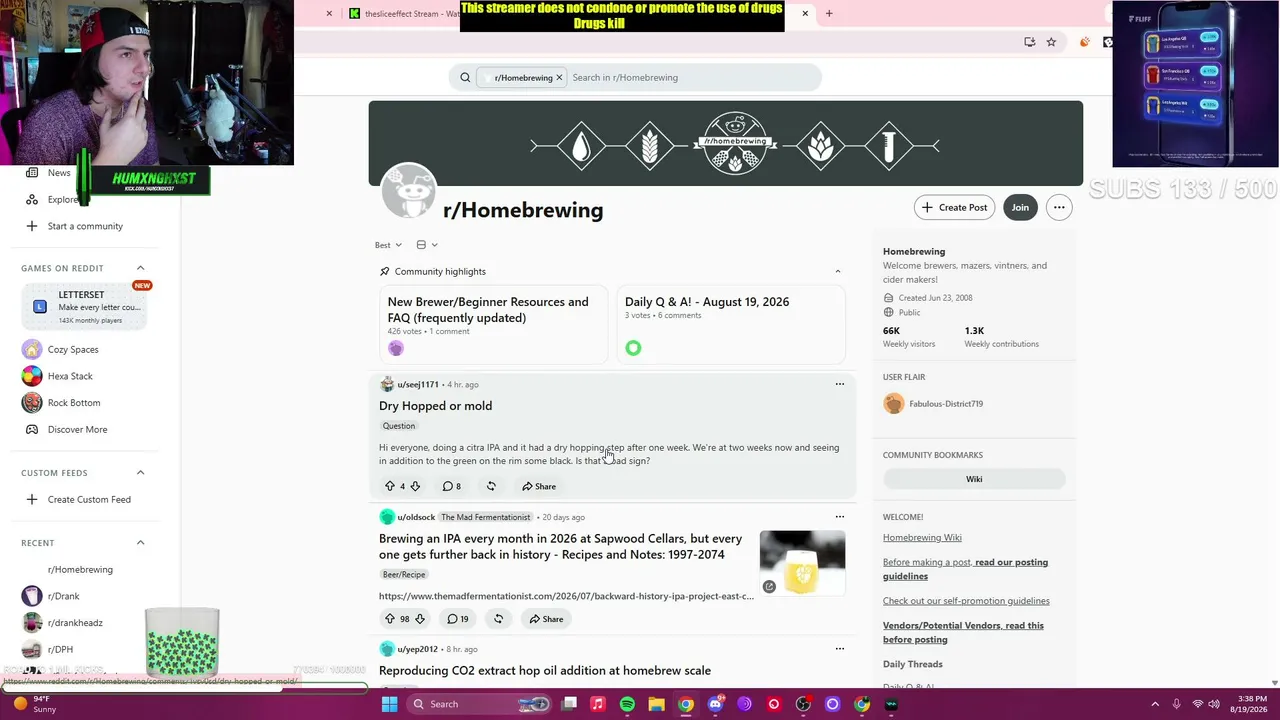Show hidden system tray icons
The height and width of the screenshot is (720, 1280).
click(1156, 704)
